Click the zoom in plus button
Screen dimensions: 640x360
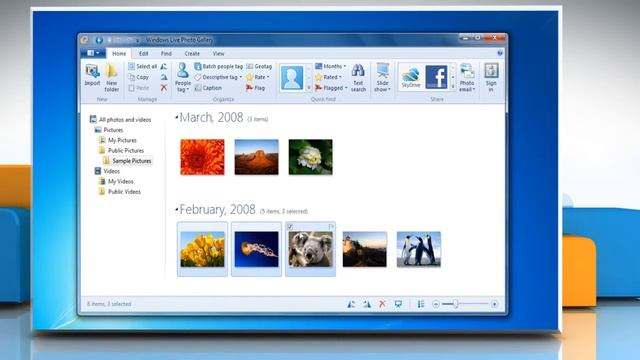coord(494,304)
